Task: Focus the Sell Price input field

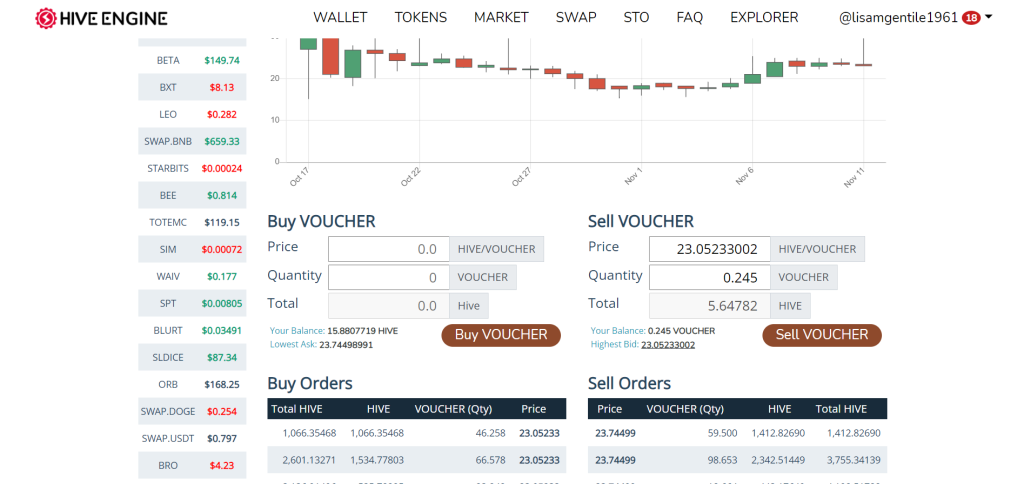Action: click(x=709, y=249)
